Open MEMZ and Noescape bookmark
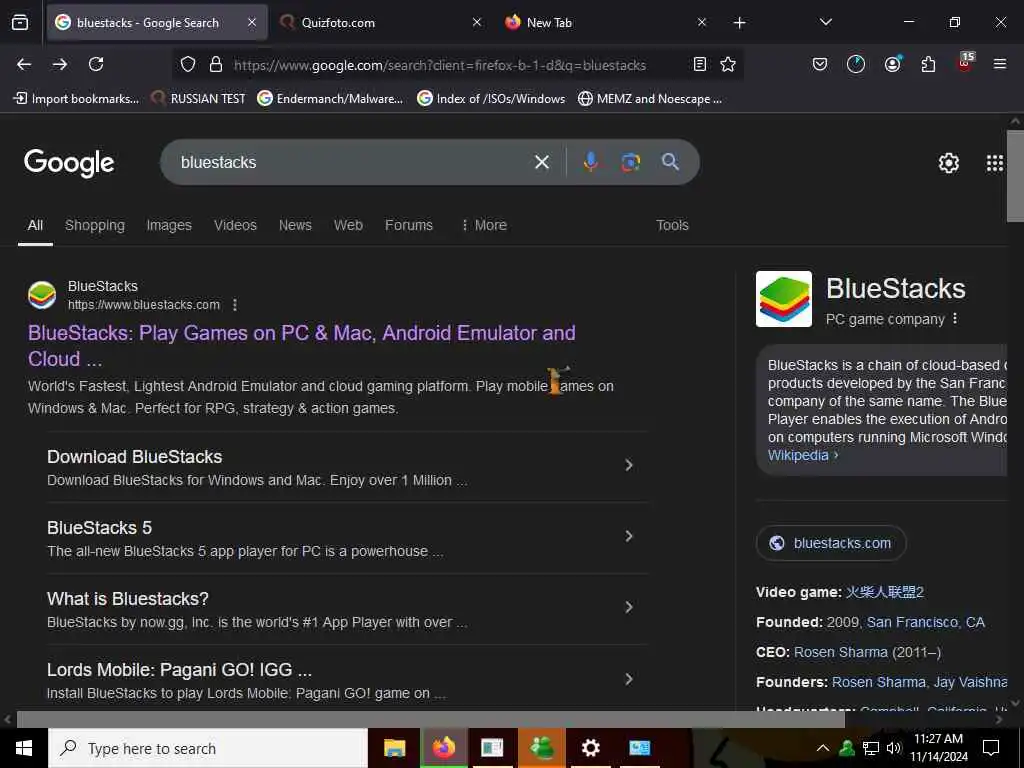1024x768 pixels. pyautogui.click(x=650, y=99)
